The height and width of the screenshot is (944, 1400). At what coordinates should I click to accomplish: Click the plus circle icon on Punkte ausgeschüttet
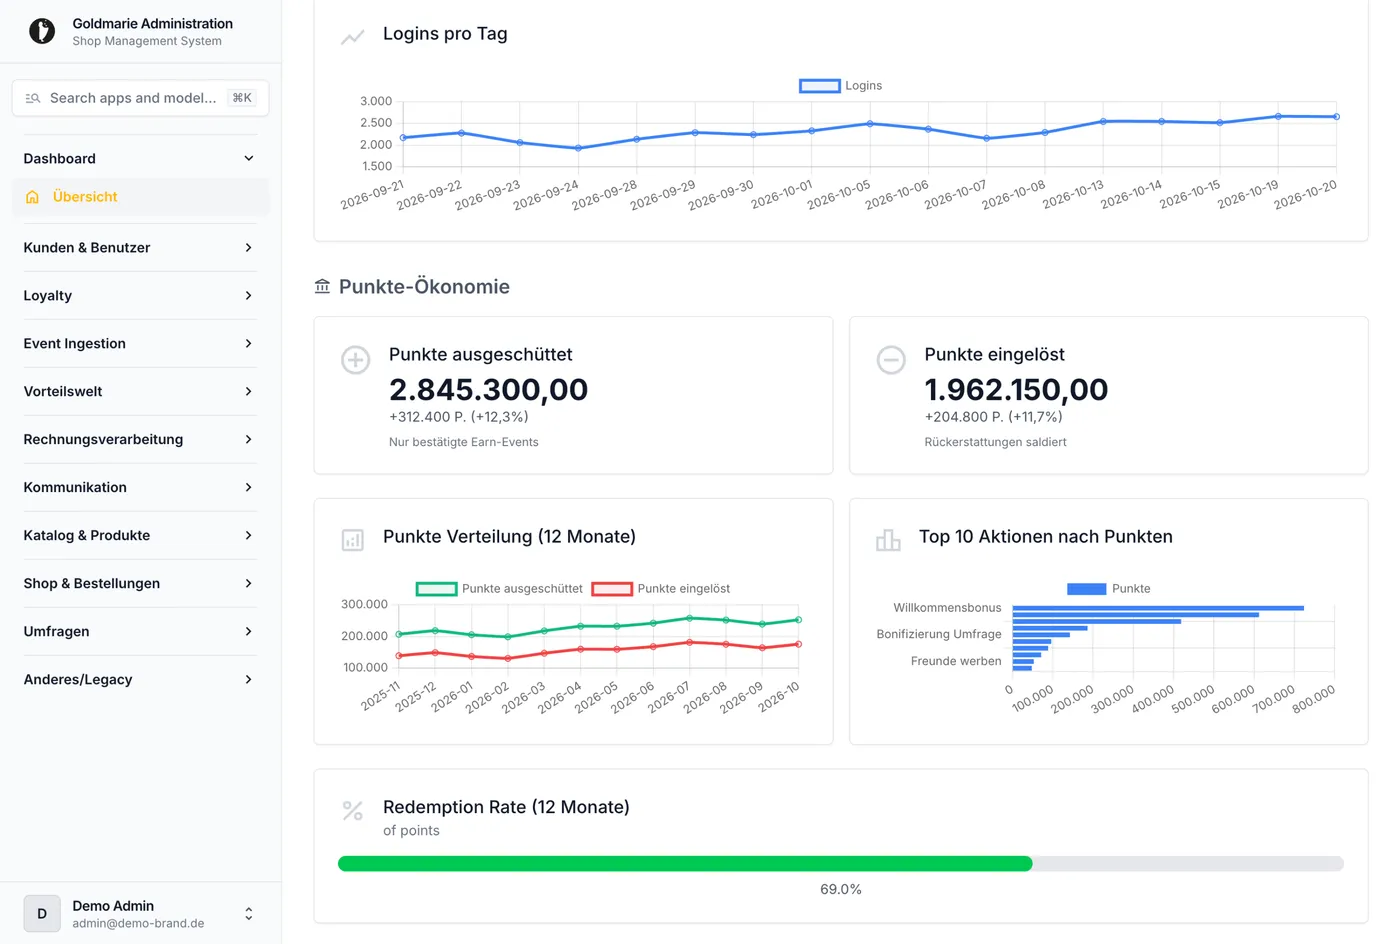click(x=355, y=359)
